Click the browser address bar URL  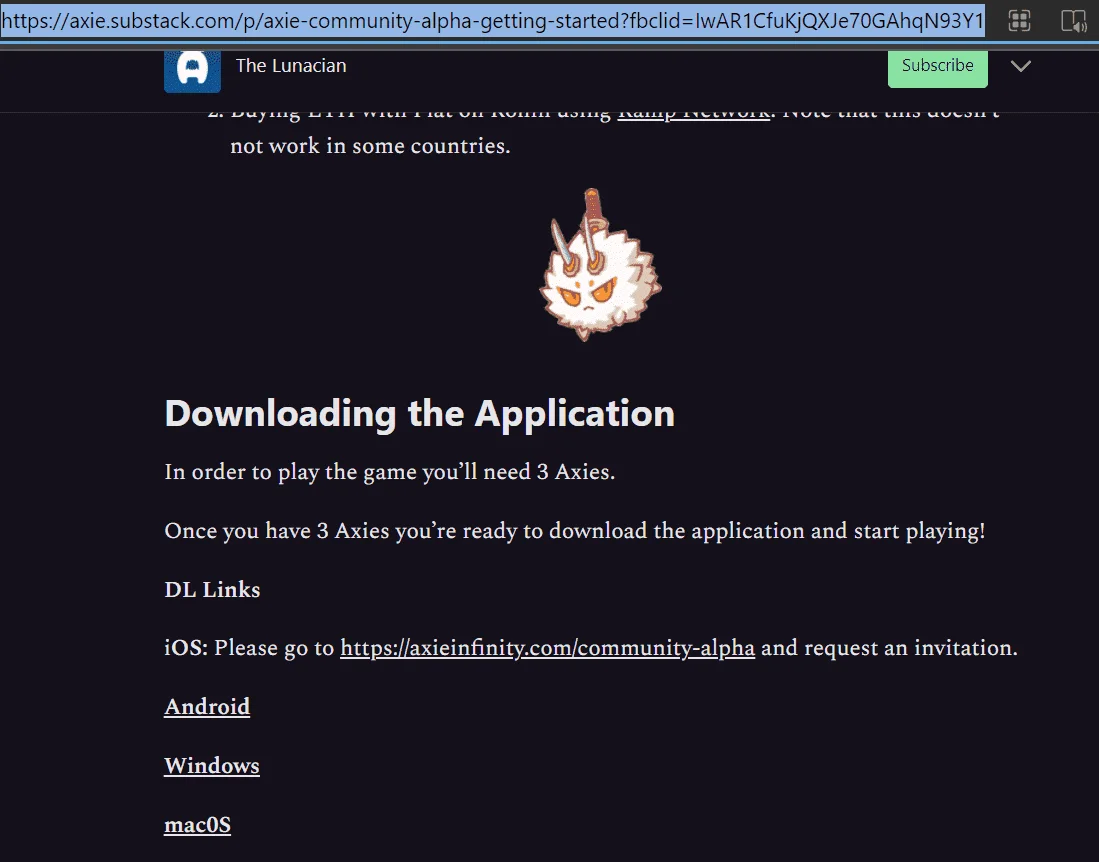pyautogui.click(x=493, y=20)
